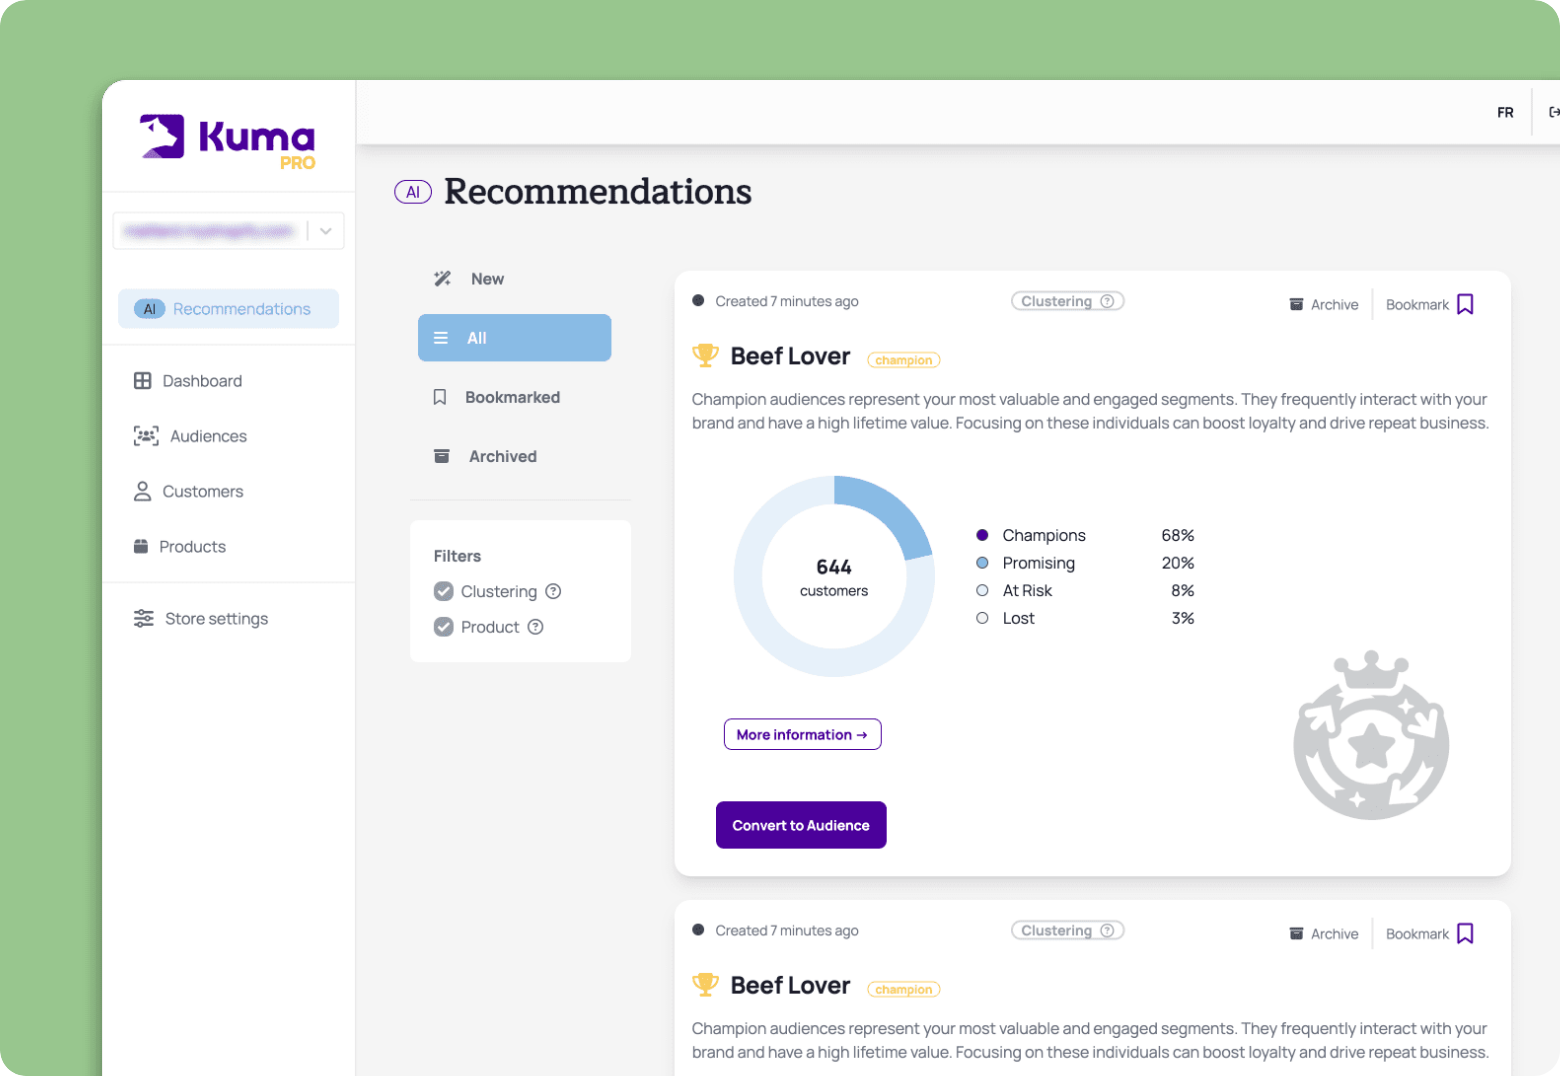Open the Clustering tag help tooltip
Viewport: 1560px width, 1076px height.
click(x=1108, y=301)
